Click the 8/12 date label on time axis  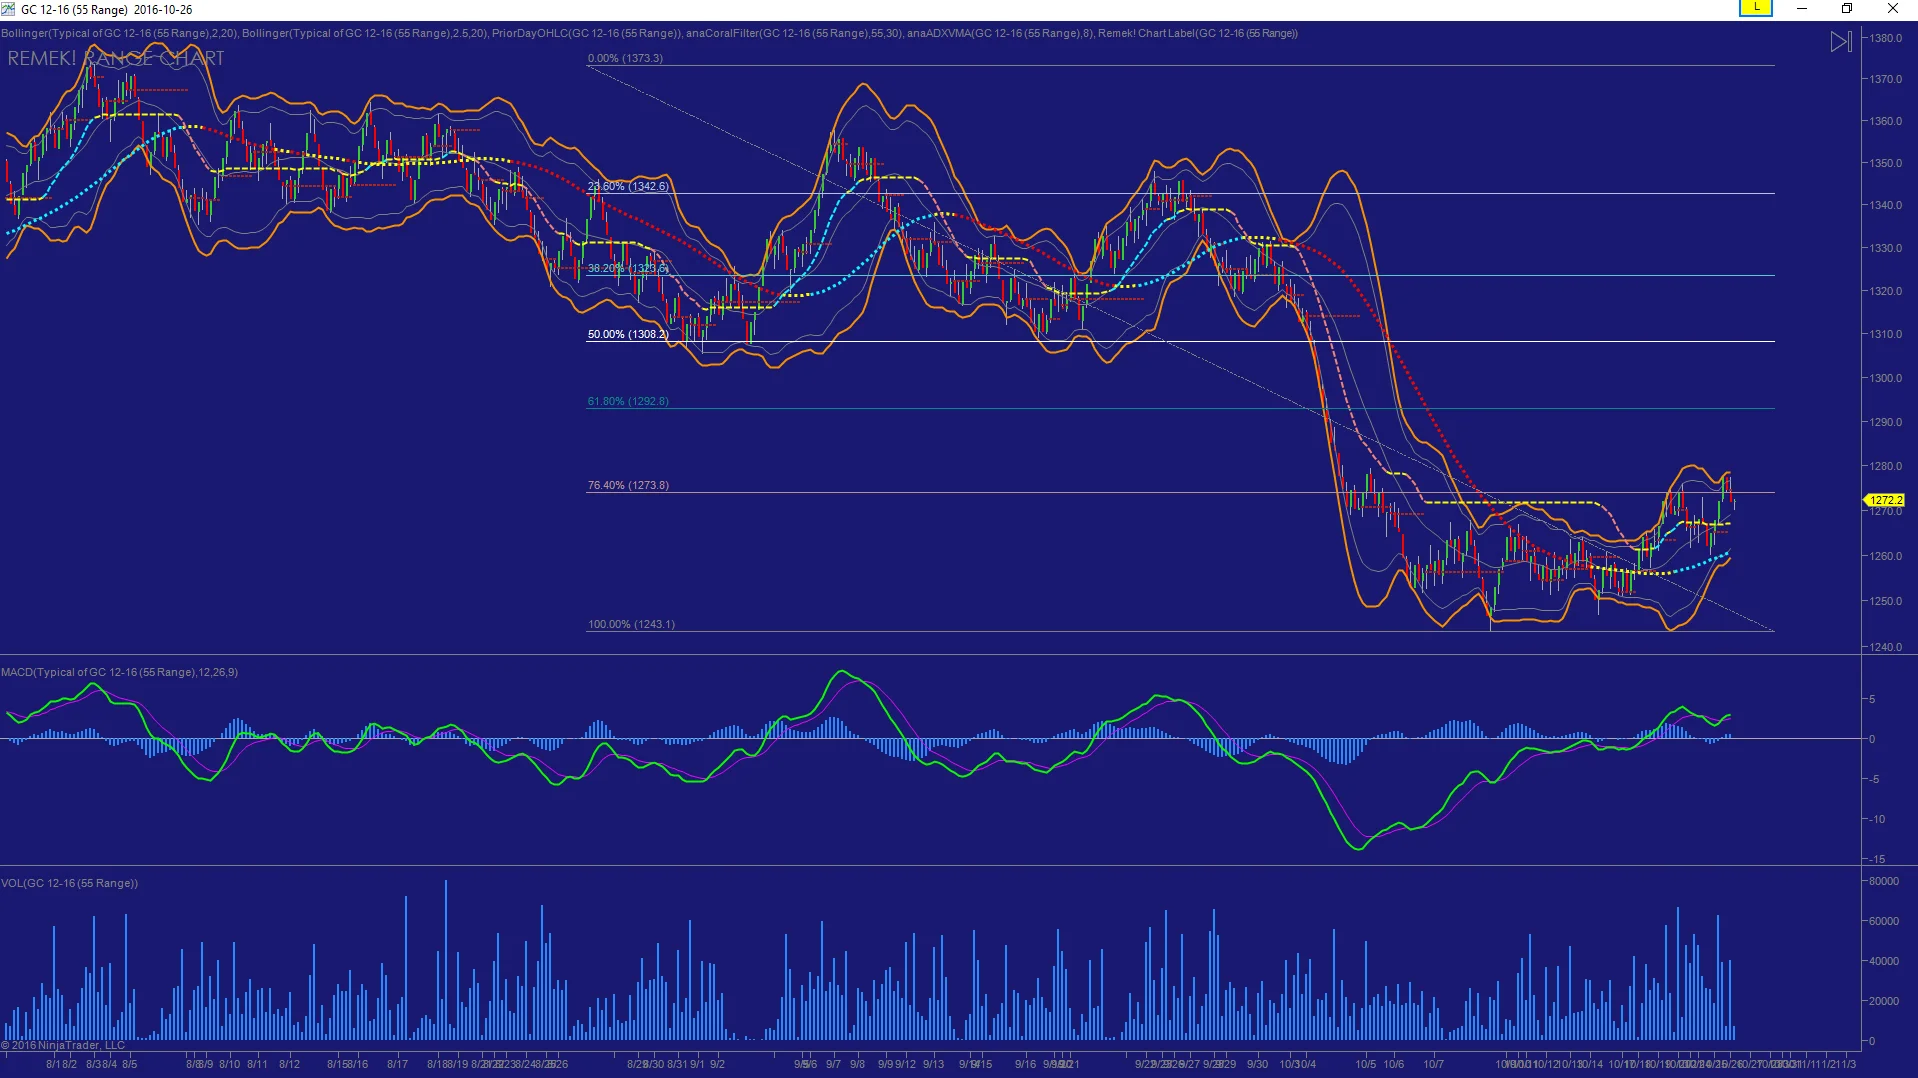[x=289, y=1064]
